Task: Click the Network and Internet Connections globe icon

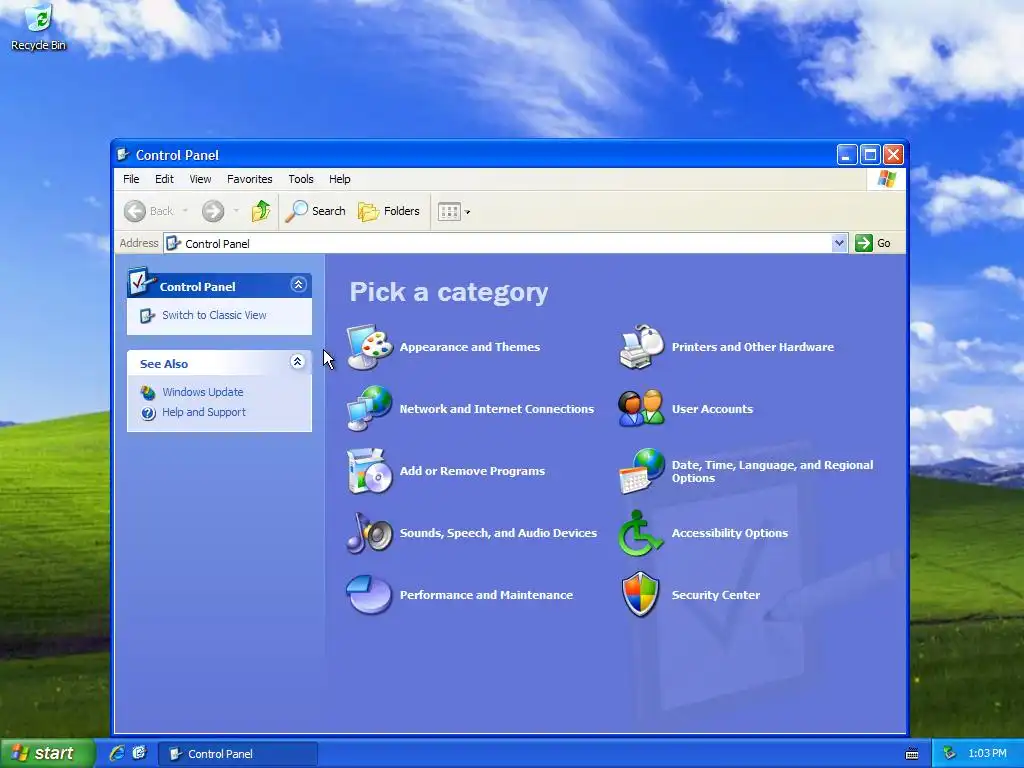Action: [370, 408]
